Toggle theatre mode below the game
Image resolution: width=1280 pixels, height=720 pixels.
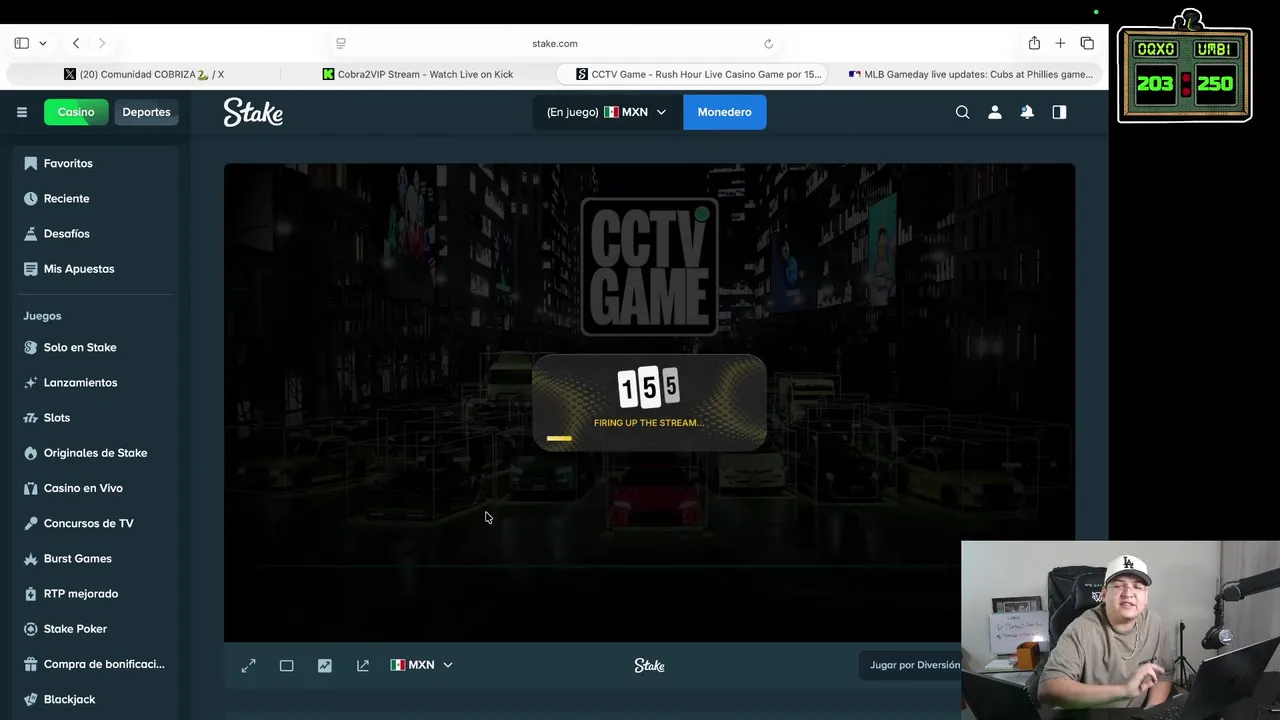tap(286, 665)
